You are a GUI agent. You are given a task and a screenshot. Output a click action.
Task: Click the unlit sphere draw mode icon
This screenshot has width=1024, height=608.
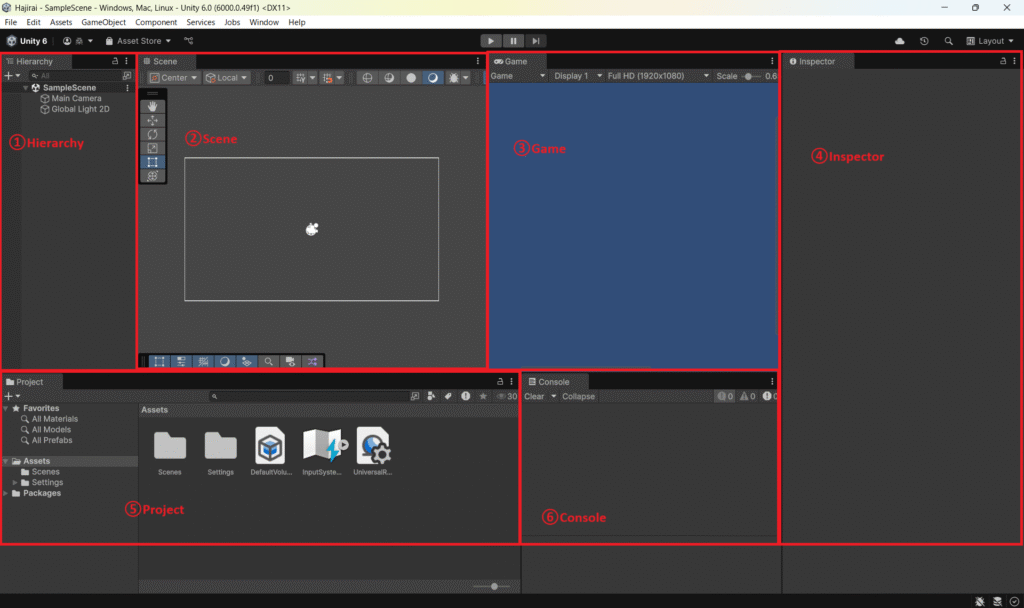point(411,78)
